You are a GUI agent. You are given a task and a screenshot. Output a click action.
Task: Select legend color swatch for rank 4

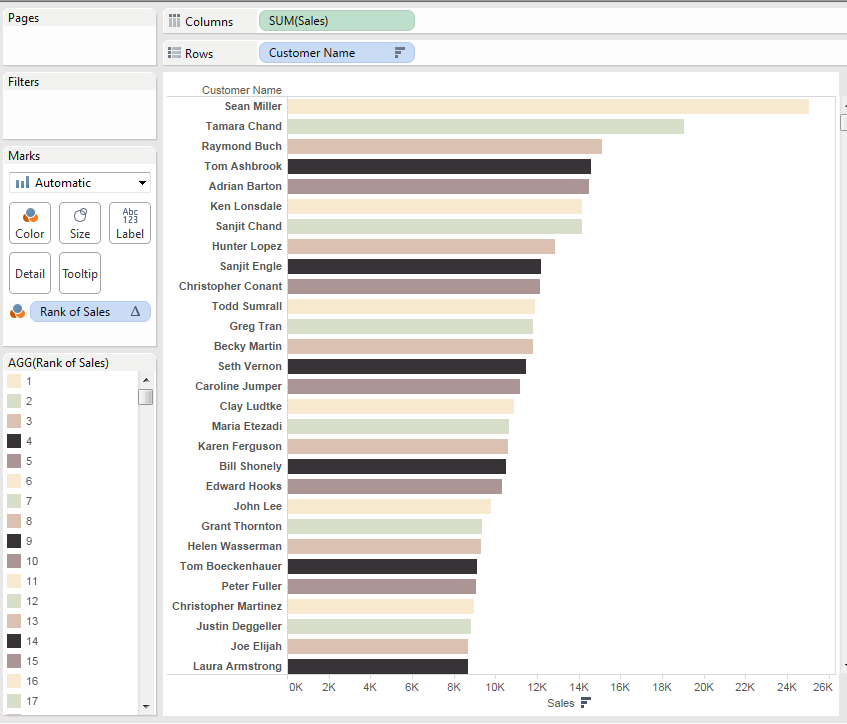tap(14, 441)
